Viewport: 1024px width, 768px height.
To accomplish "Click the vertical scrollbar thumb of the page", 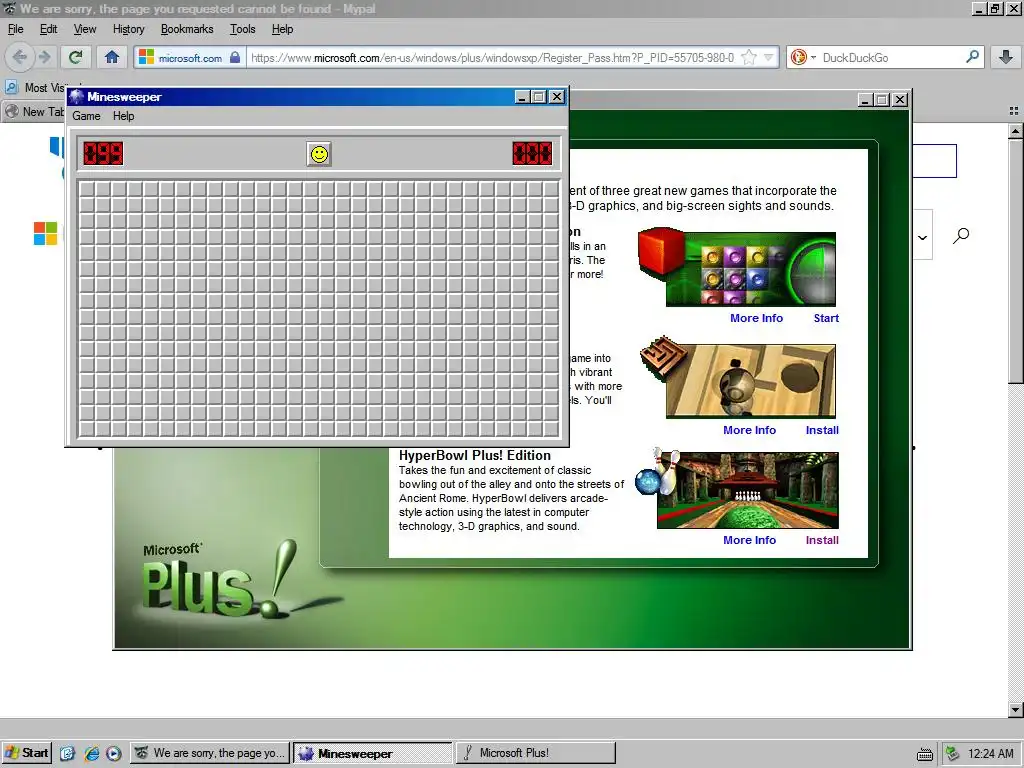I will point(1015,261).
